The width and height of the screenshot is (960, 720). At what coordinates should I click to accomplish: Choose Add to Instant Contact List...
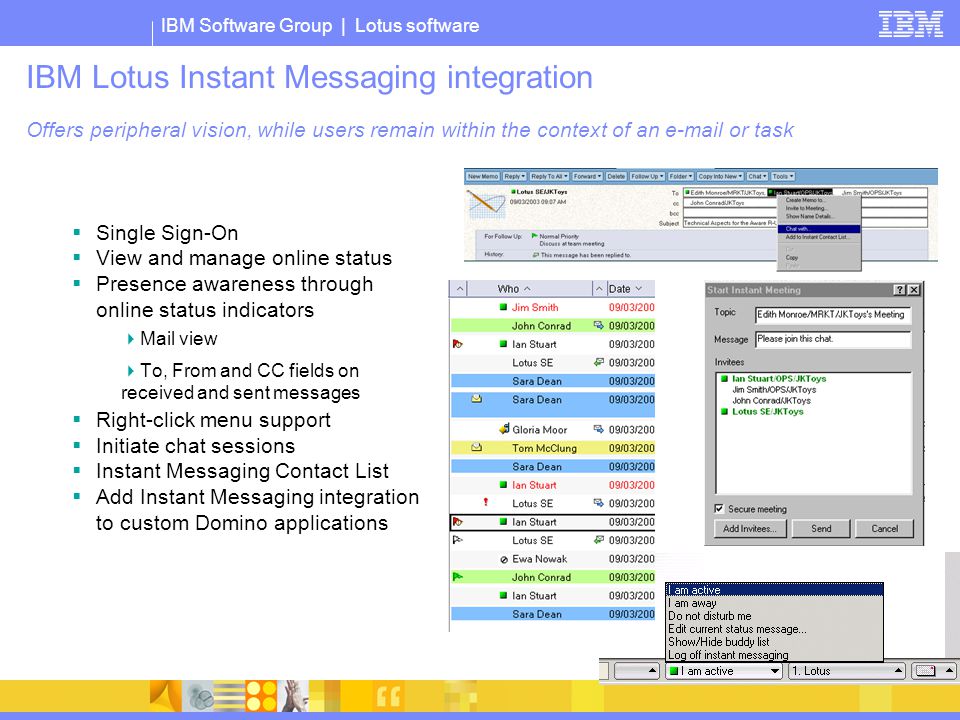click(817, 237)
